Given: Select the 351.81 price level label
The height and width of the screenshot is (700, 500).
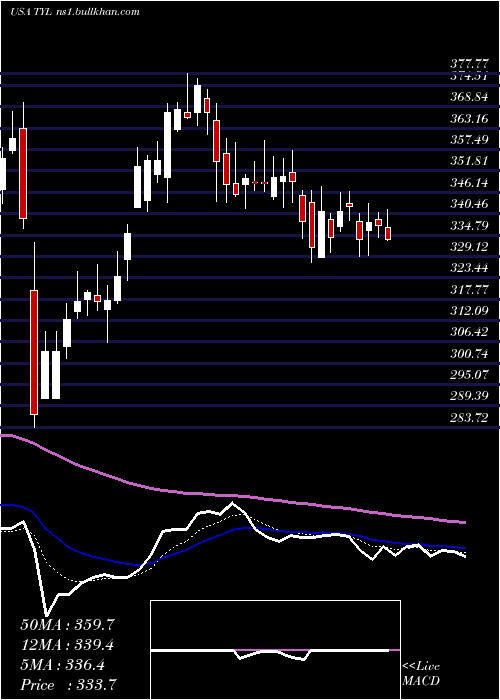Looking at the screenshot, I should [468, 161].
